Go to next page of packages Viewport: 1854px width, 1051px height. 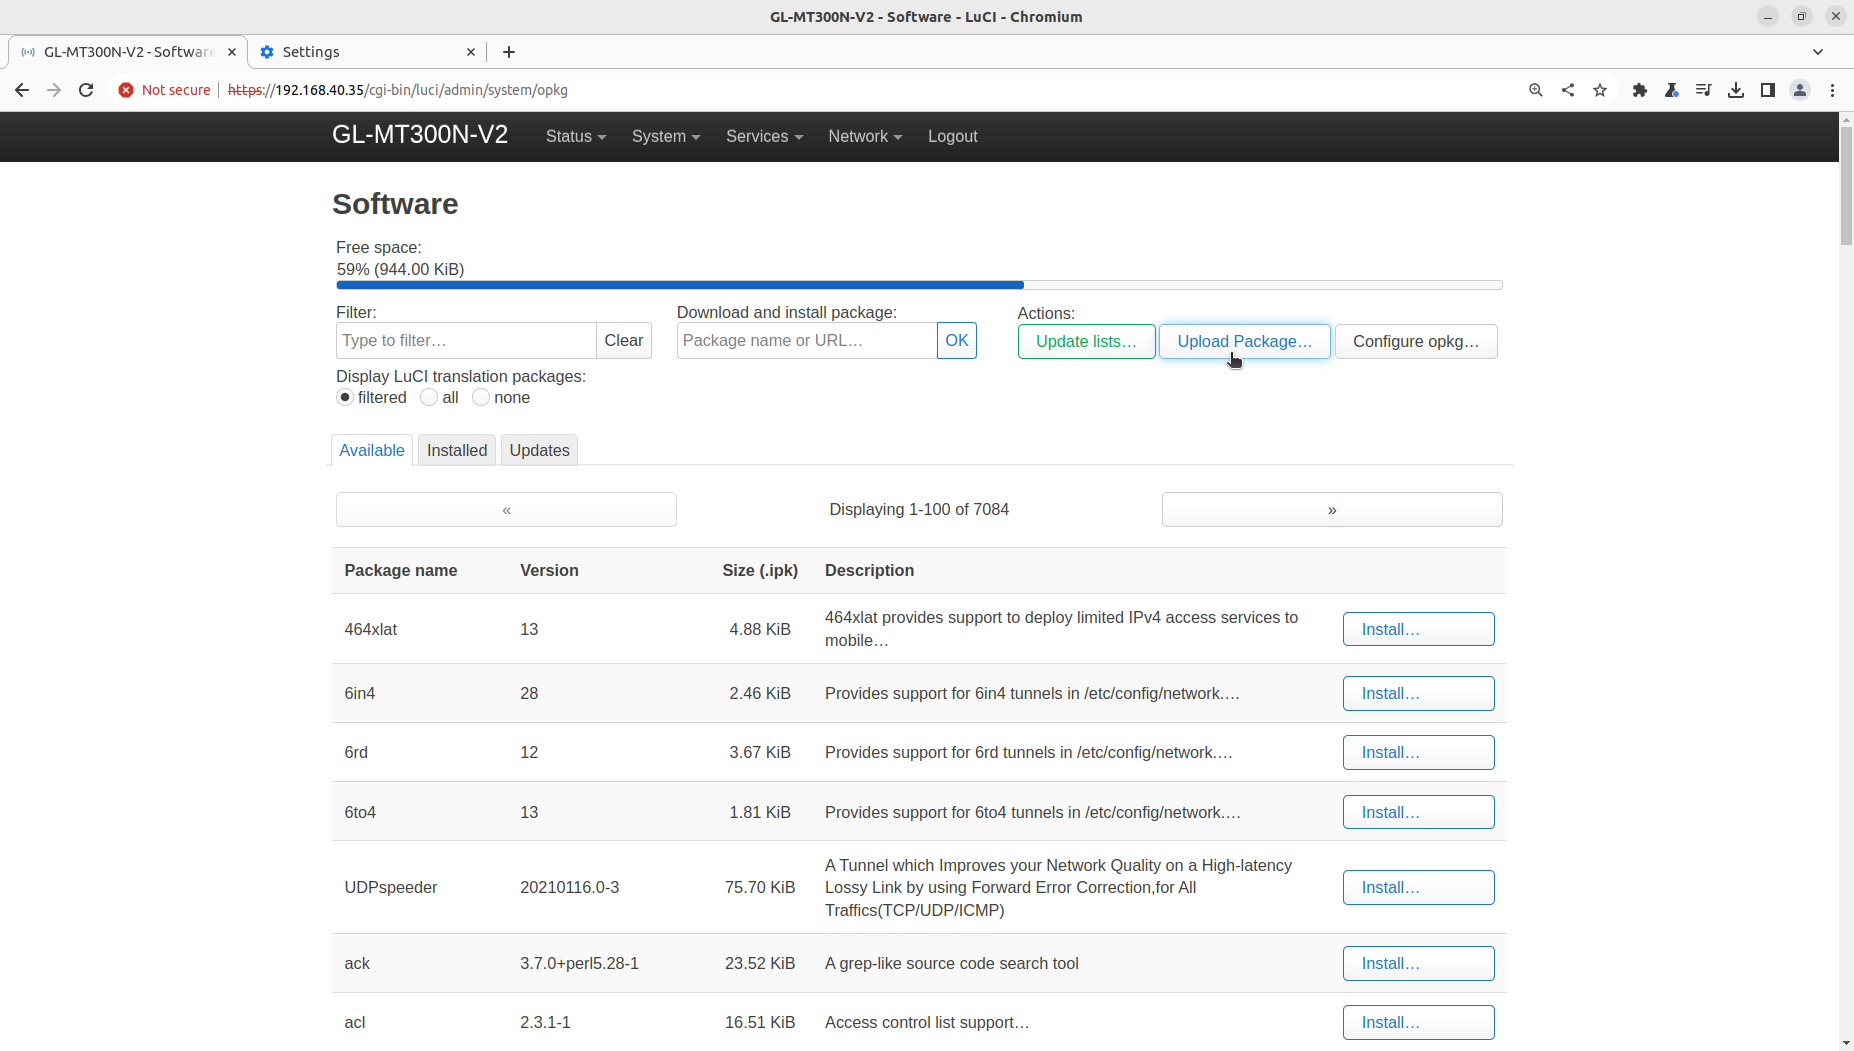[x=1332, y=510]
